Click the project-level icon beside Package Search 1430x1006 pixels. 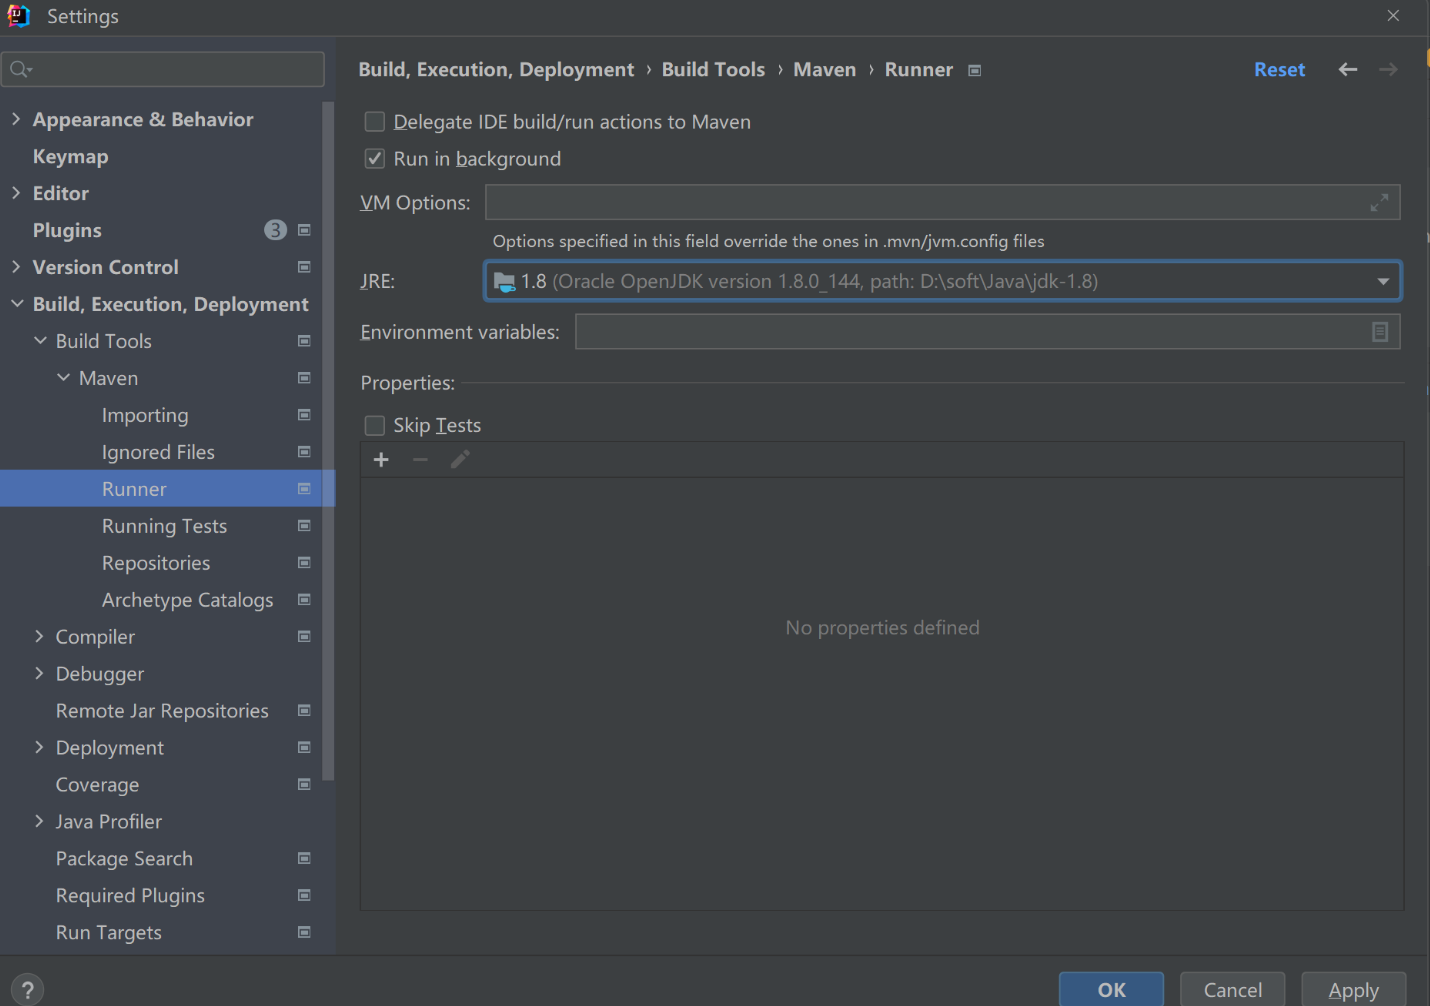click(x=304, y=859)
